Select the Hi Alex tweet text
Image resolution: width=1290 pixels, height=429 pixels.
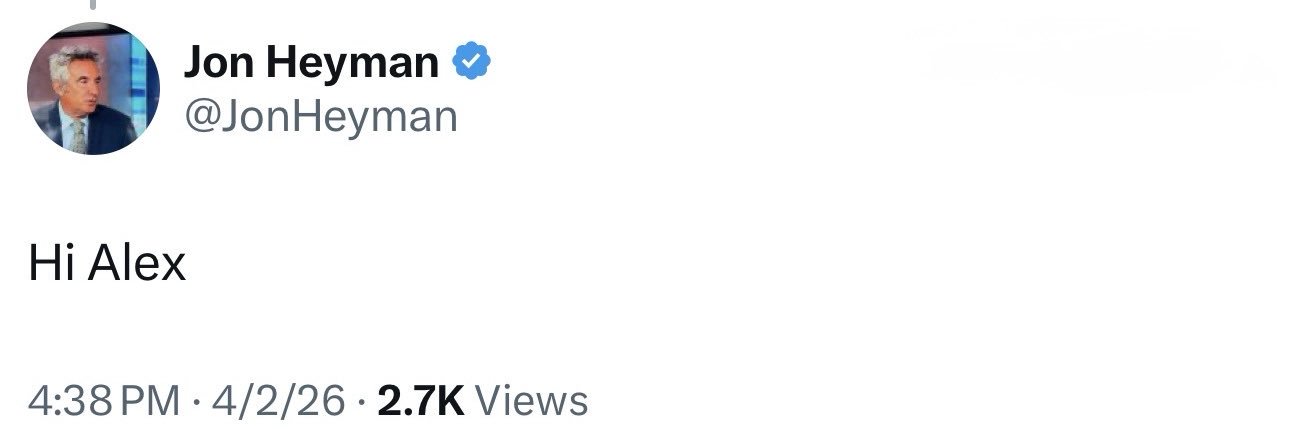[107, 264]
